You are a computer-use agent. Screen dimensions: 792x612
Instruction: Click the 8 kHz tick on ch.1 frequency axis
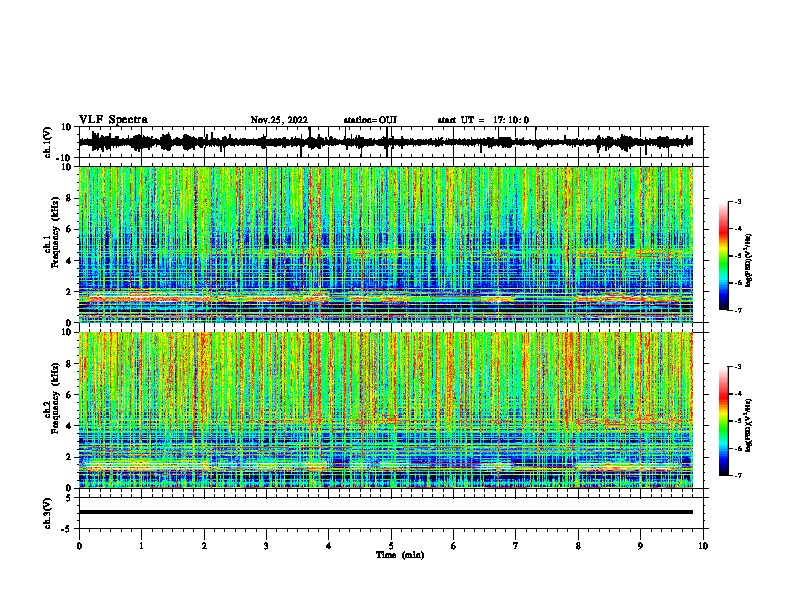pyautogui.click(x=70, y=198)
